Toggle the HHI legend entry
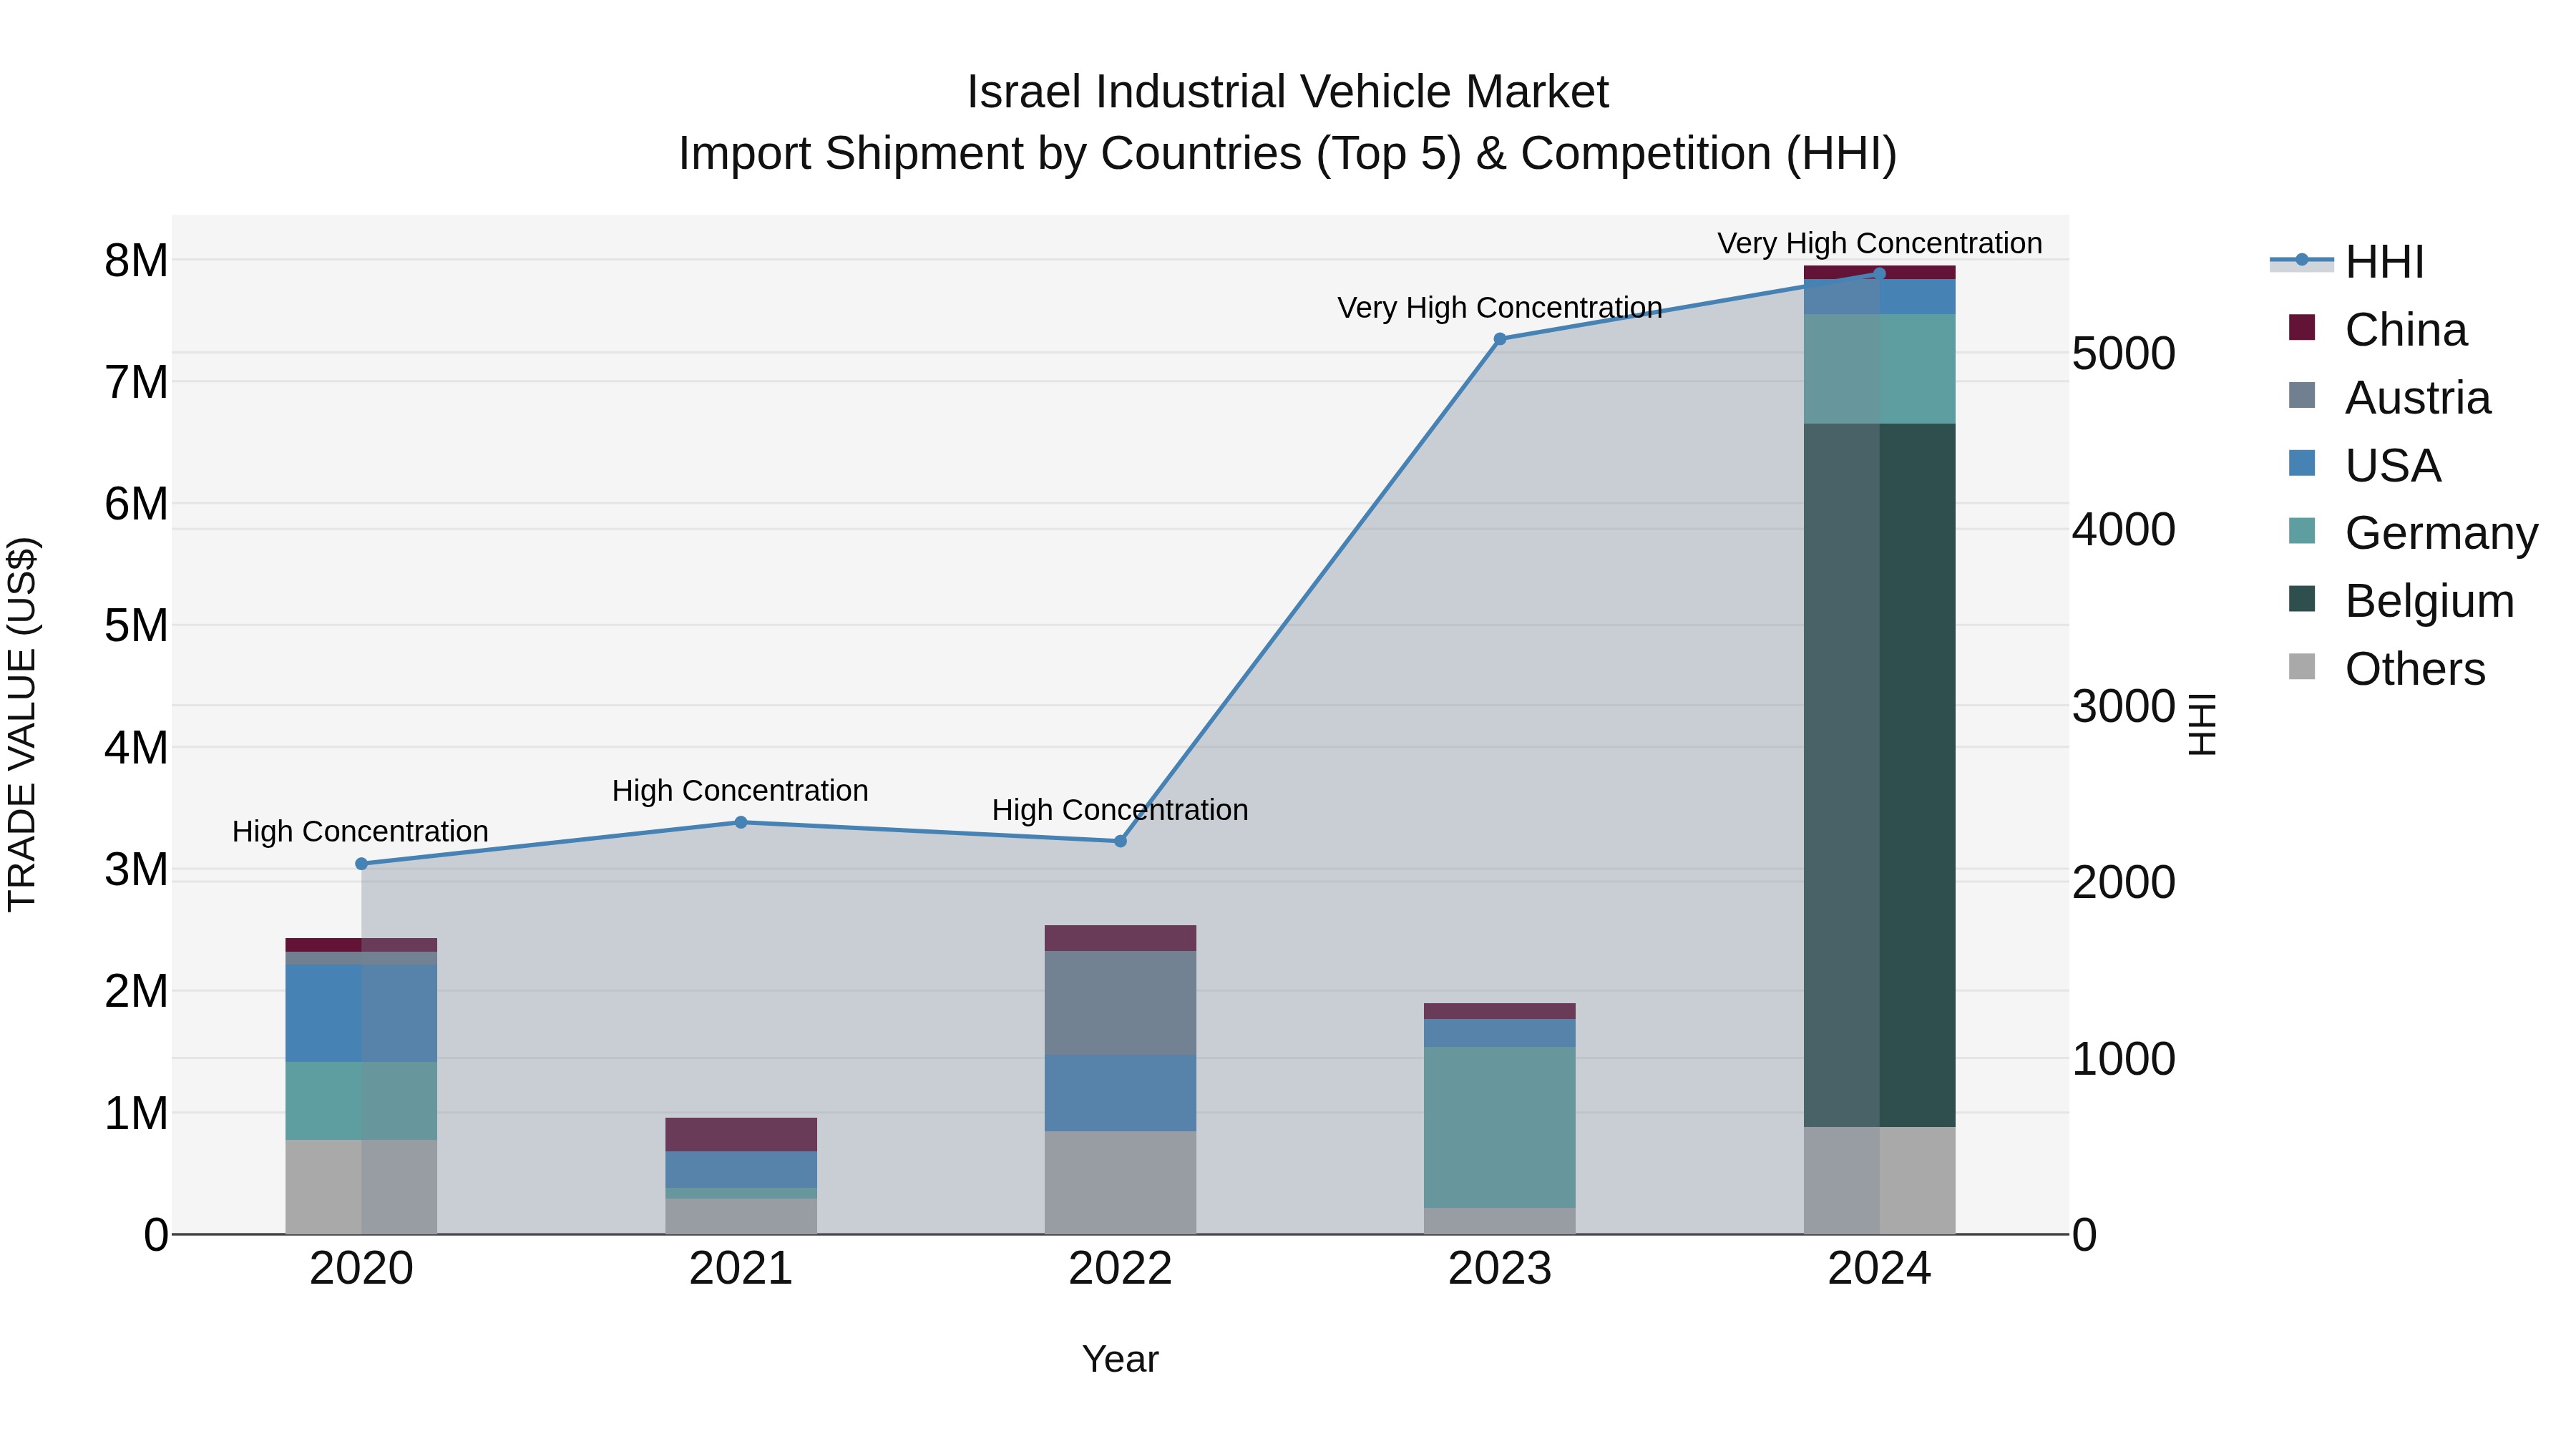Image resolution: width=2576 pixels, height=1449 pixels. pyautogui.click(x=2347, y=262)
